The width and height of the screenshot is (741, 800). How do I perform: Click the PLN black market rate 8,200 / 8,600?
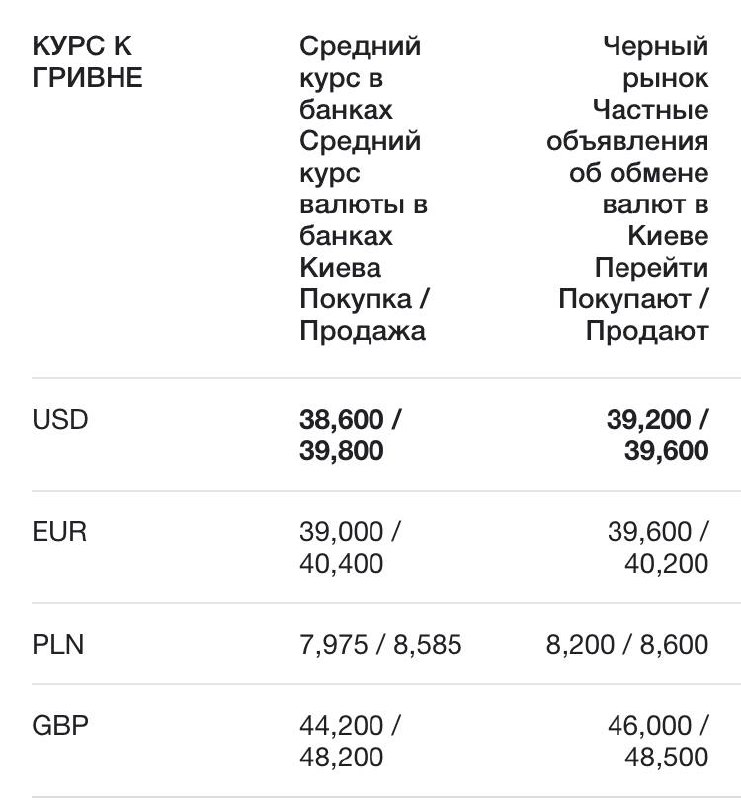point(627,645)
